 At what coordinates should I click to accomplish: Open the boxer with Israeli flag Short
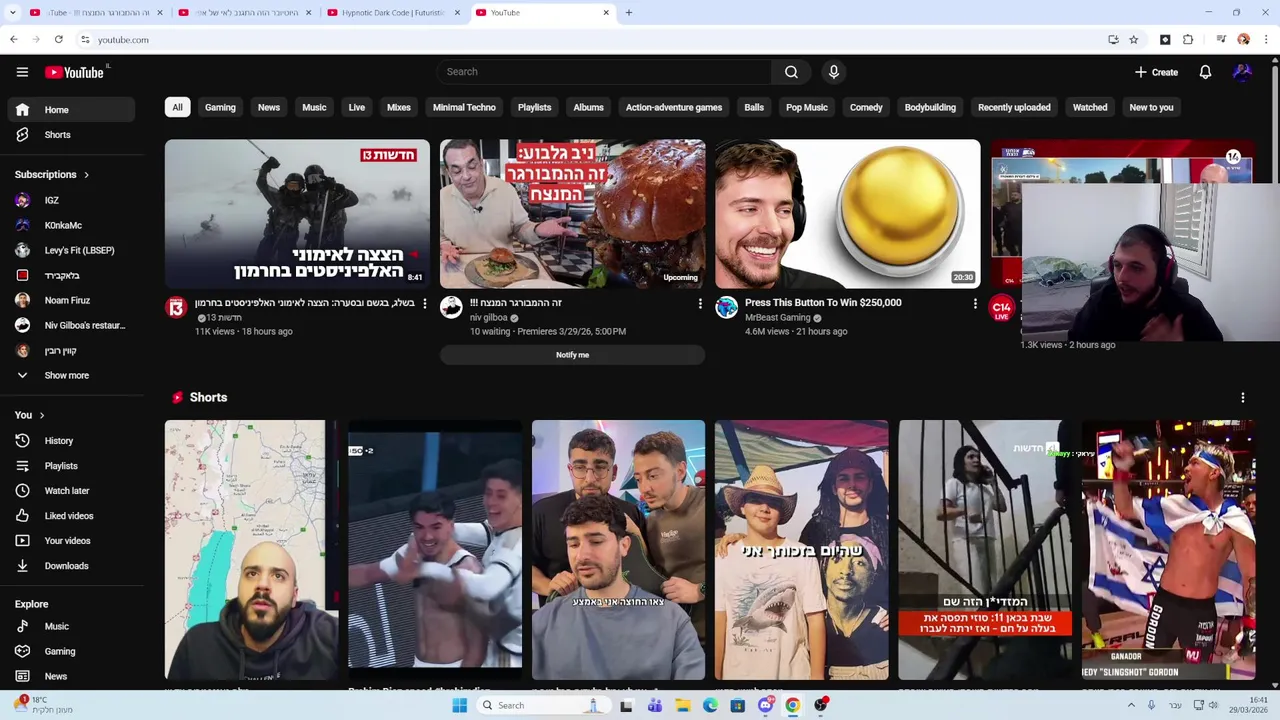point(1168,550)
